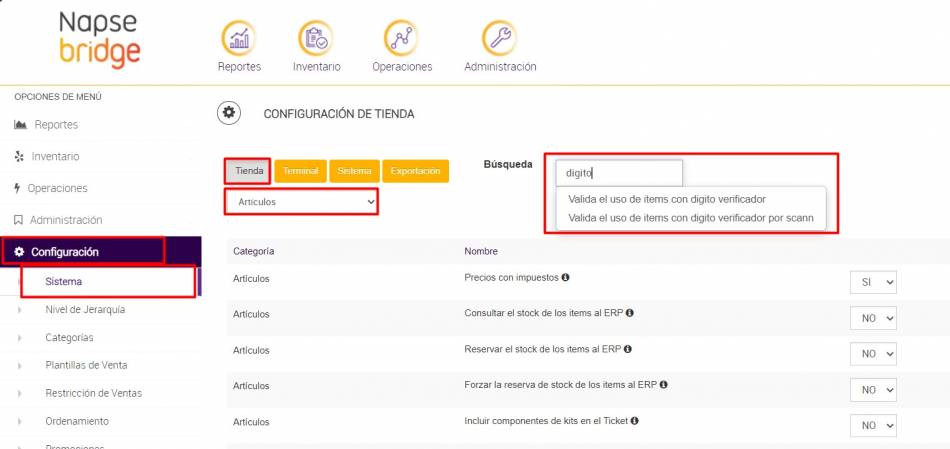
Task: Click the Inventario clipboard icon
Action: click(x=316, y=39)
